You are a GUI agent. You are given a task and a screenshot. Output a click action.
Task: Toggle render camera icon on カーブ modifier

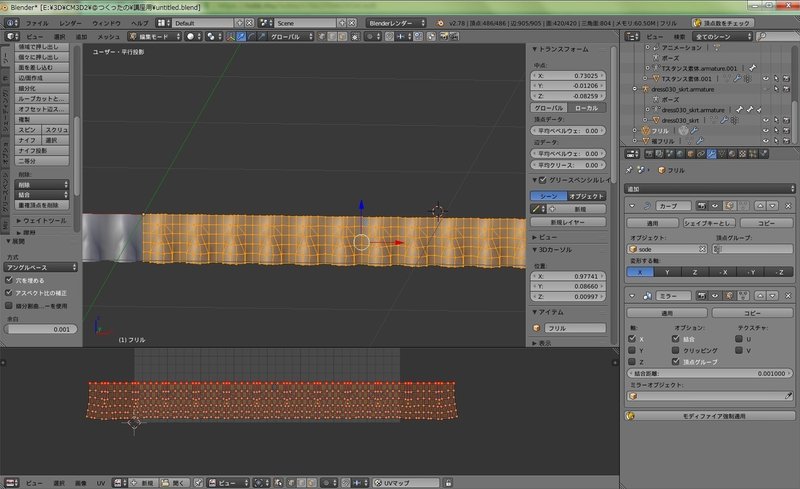tap(702, 206)
